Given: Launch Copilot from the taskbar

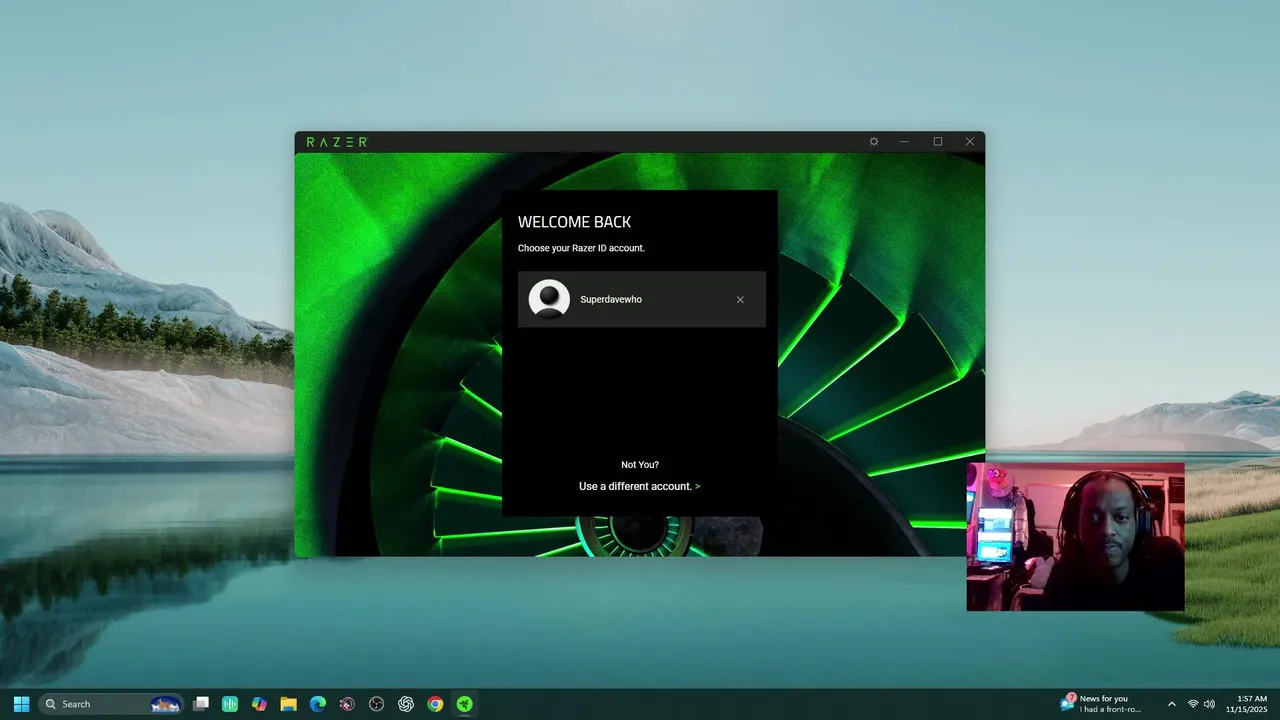Looking at the screenshot, I should click(259, 704).
